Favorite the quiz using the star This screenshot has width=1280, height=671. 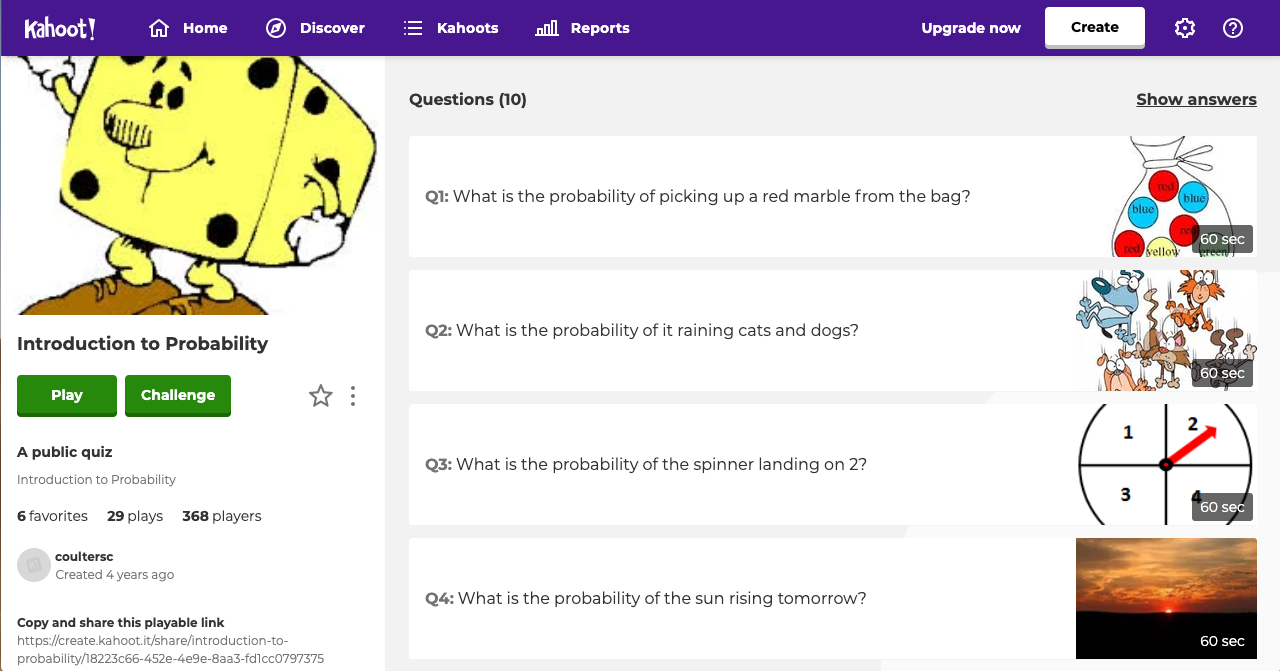[320, 395]
